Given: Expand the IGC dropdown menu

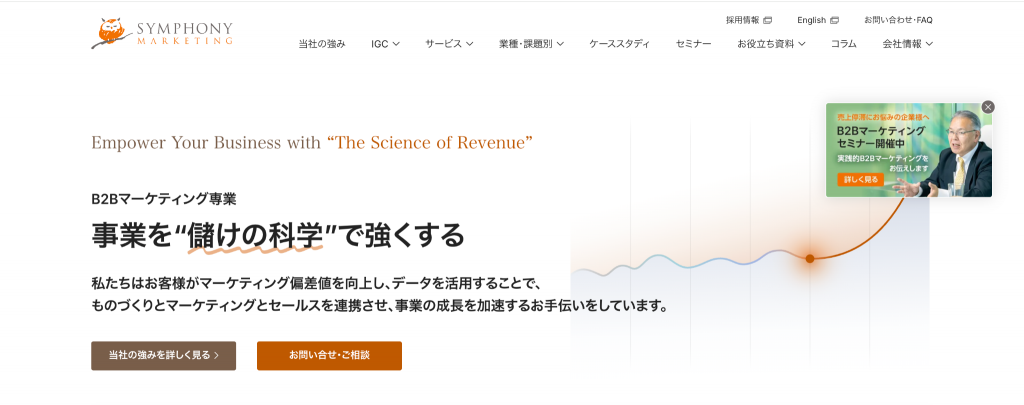Looking at the screenshot, I should point(385,44).
